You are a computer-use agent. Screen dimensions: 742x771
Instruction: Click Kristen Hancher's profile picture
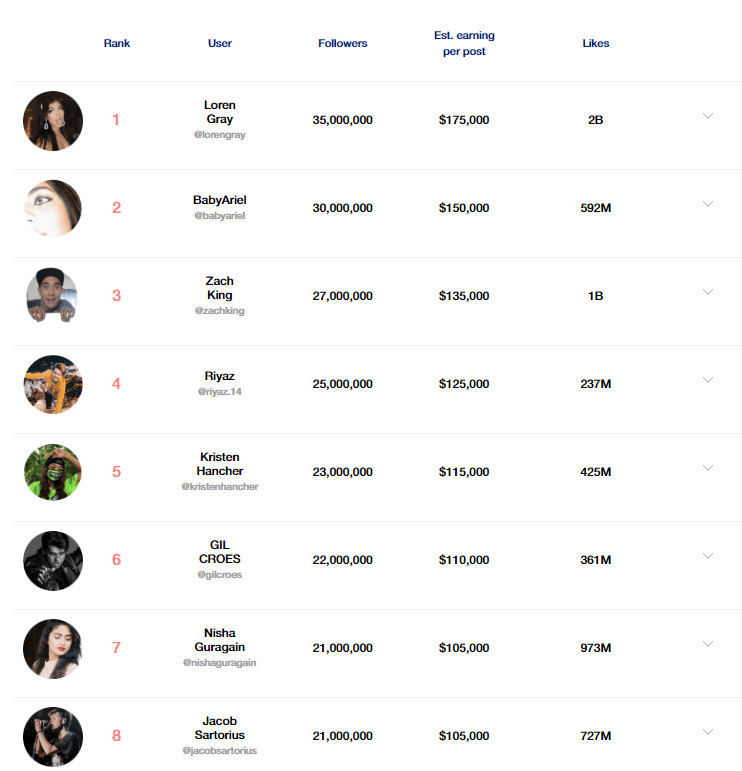[53, 472]
